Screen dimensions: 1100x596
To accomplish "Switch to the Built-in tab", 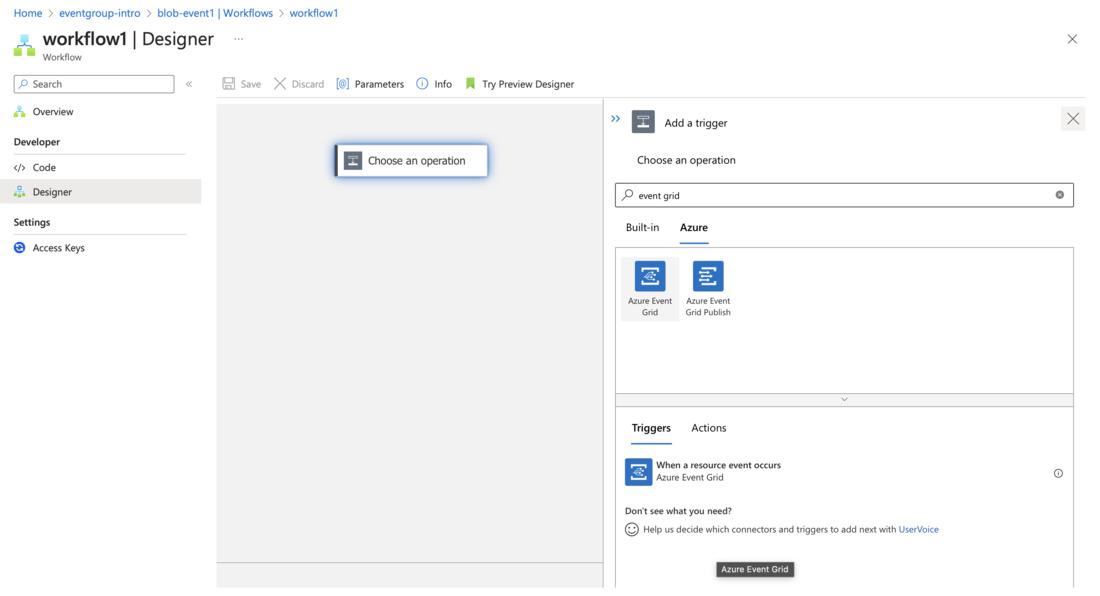I will tap(642, 227).
